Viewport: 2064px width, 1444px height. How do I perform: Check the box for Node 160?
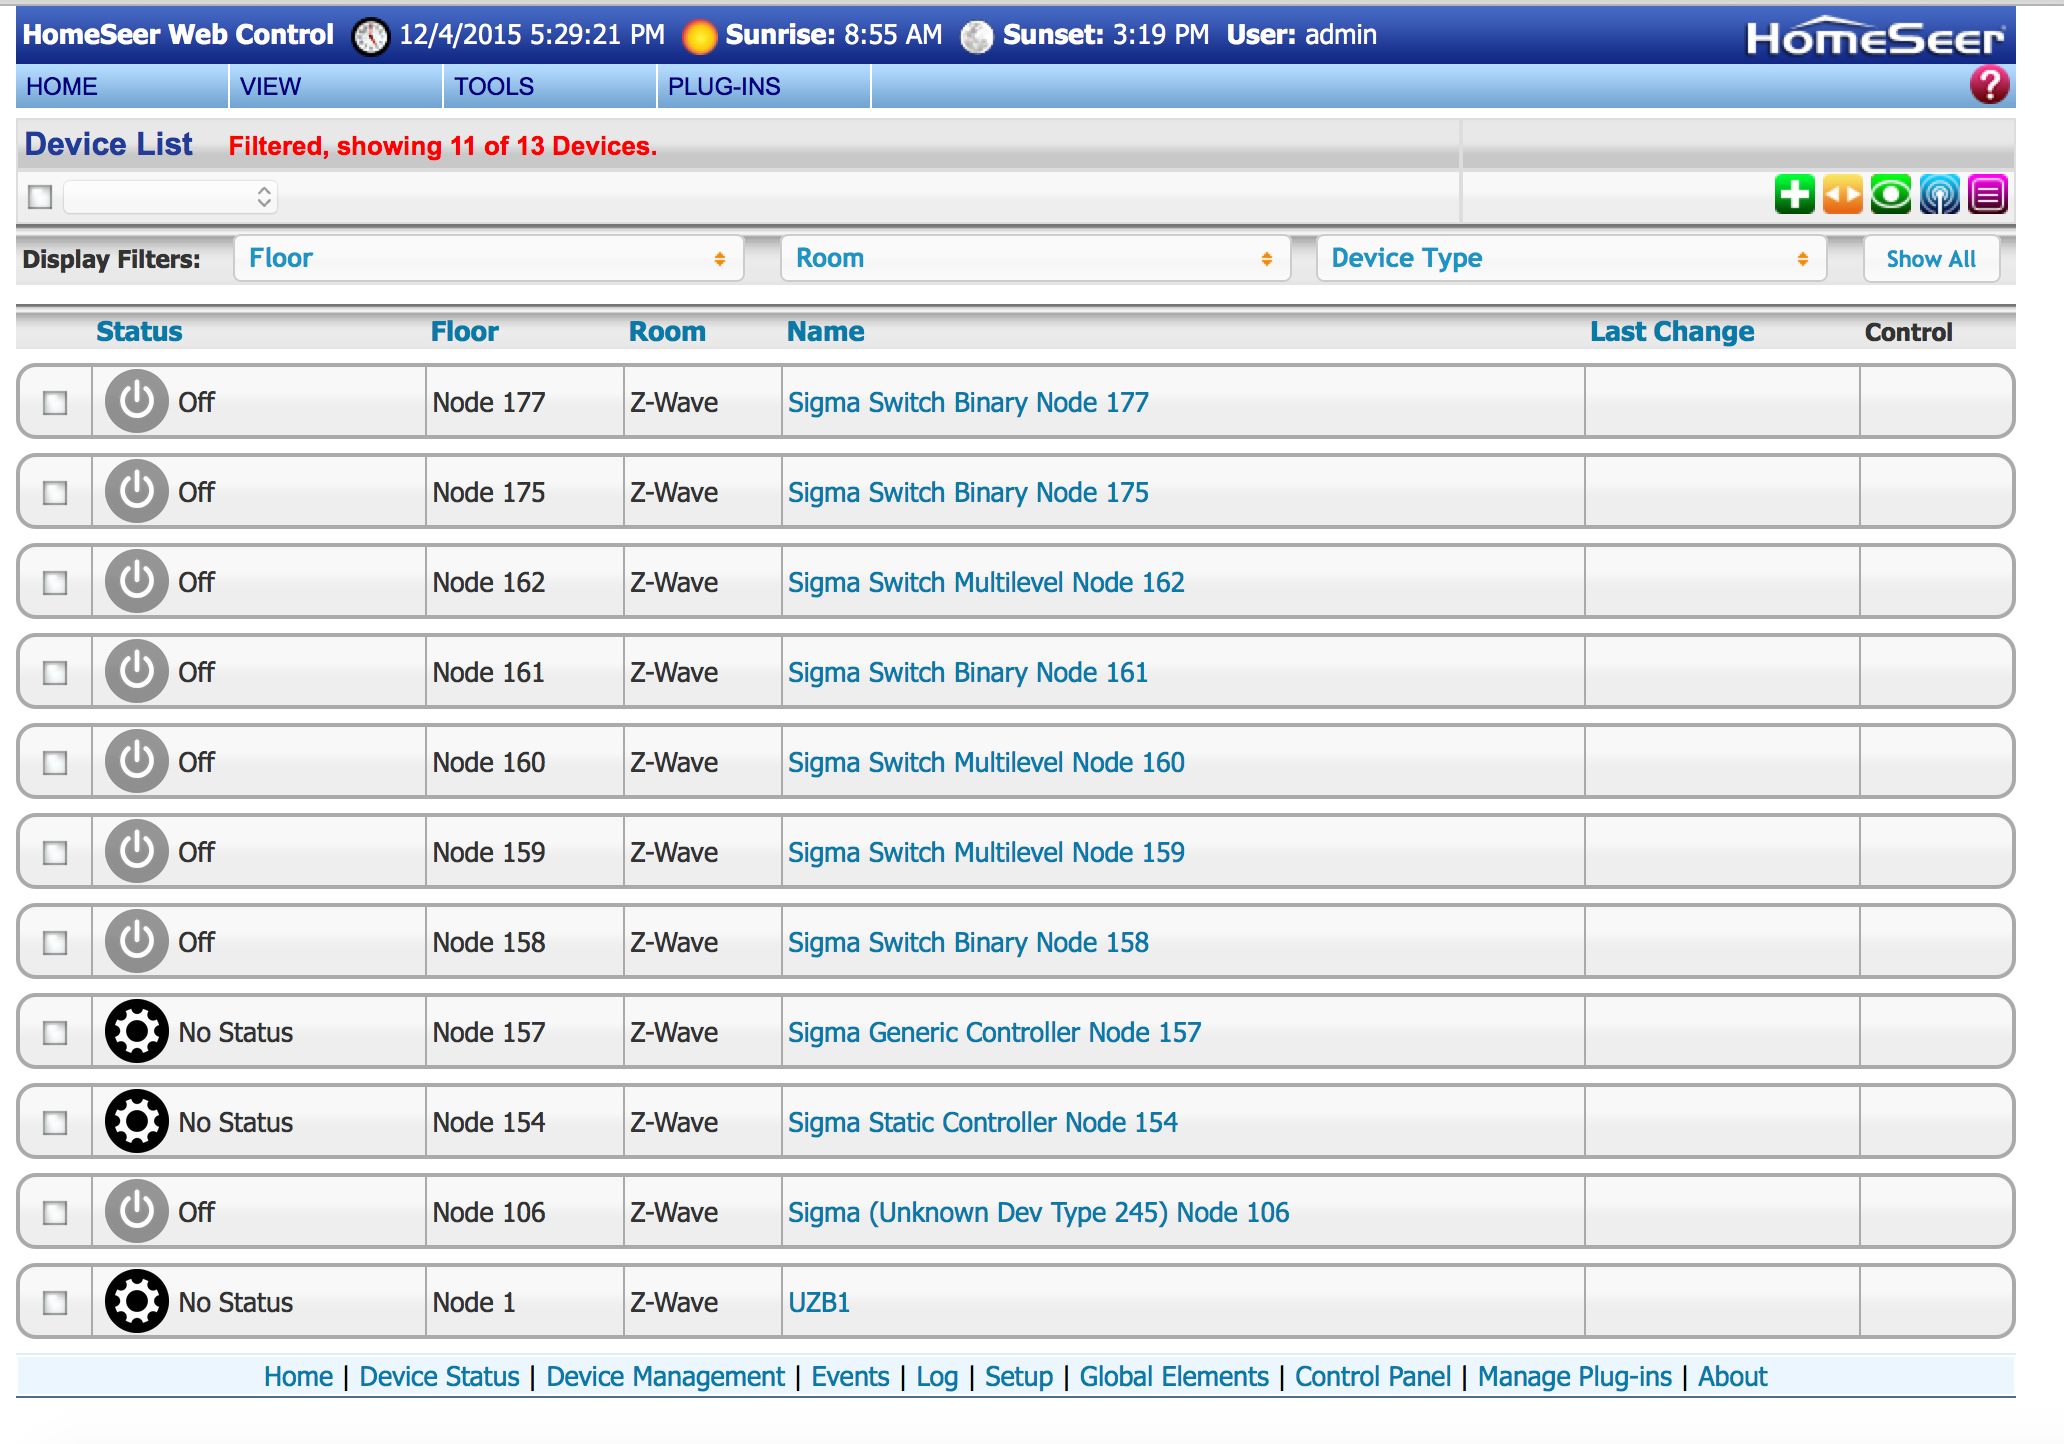[55, 763]
